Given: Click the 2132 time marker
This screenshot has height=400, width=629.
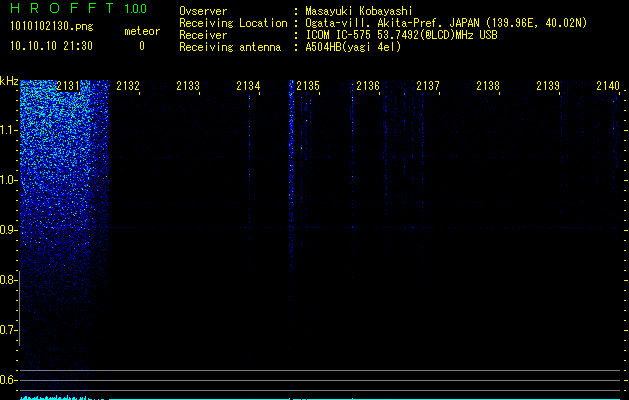Looking at the screenshot, I should tap(128, 86).
